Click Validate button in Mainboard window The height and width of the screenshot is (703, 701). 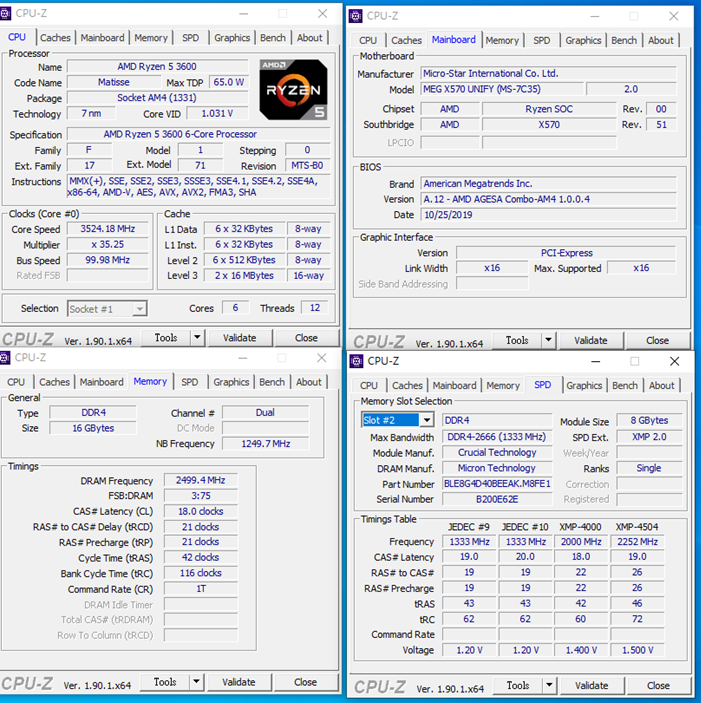pos(591,340)
